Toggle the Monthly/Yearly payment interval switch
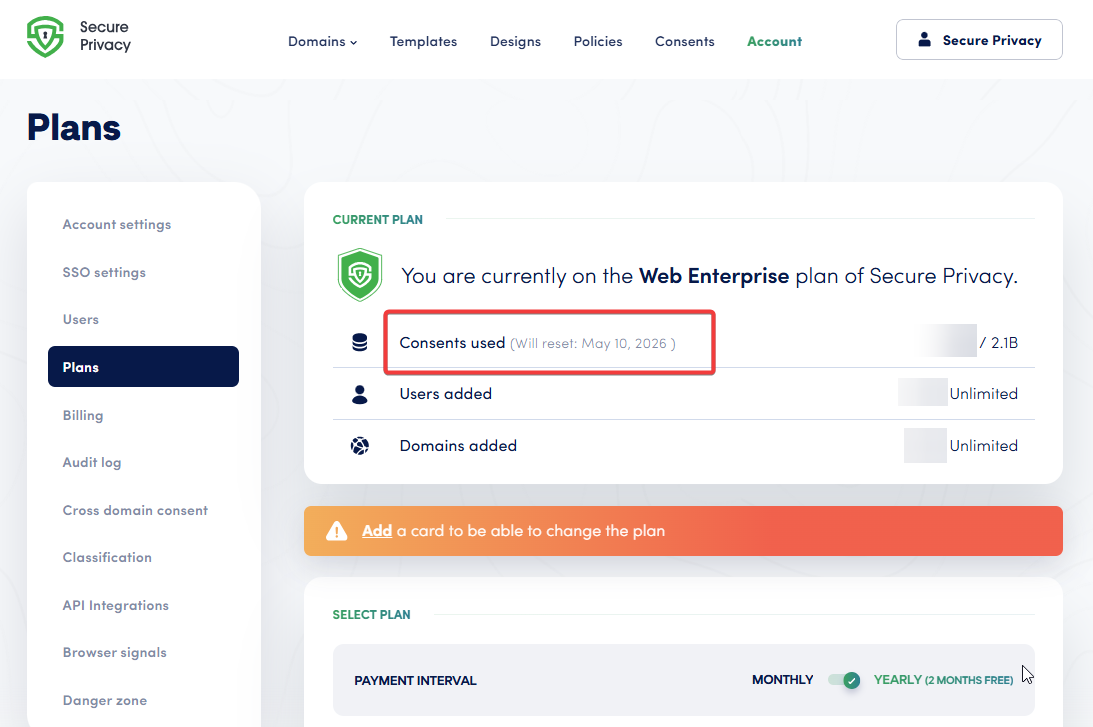This screenshot has height=727, width=1093. click(844, 680)
